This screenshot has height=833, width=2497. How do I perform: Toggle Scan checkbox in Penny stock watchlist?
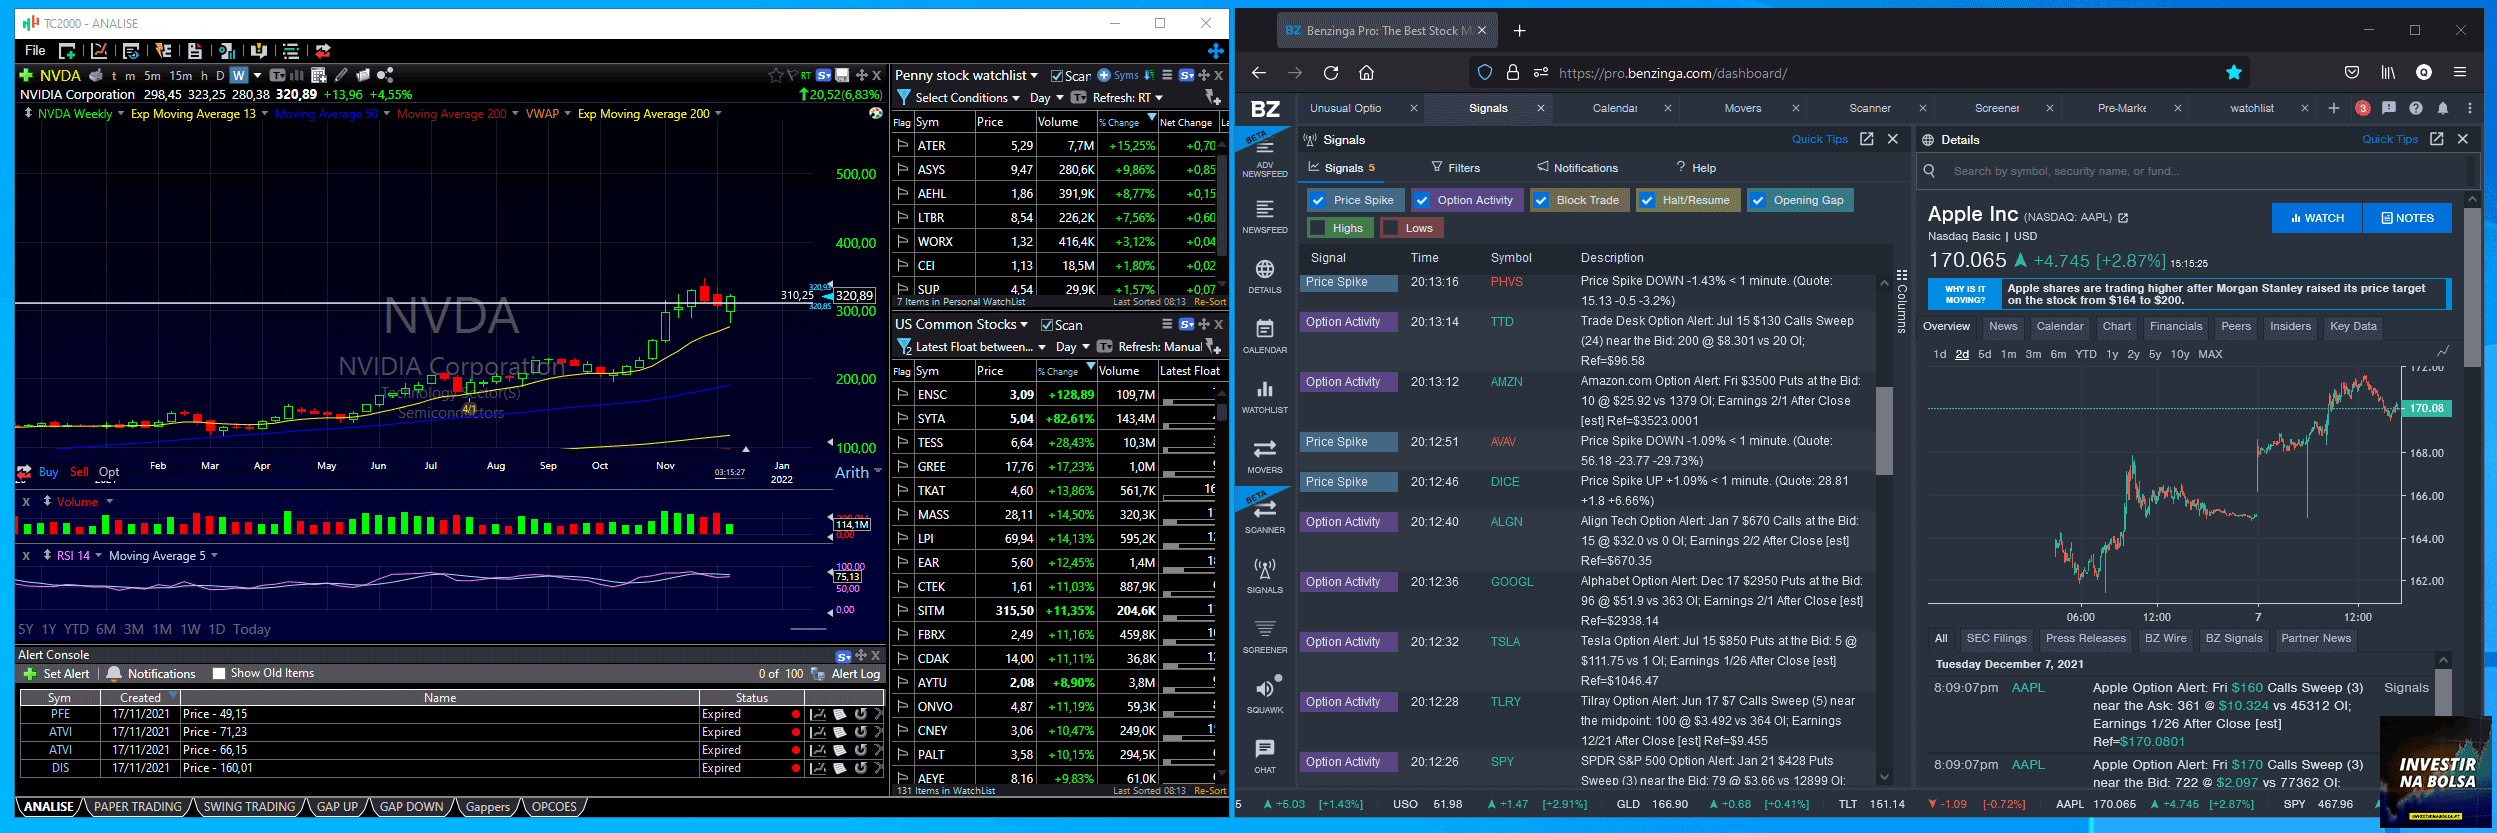pos(1057,76)
